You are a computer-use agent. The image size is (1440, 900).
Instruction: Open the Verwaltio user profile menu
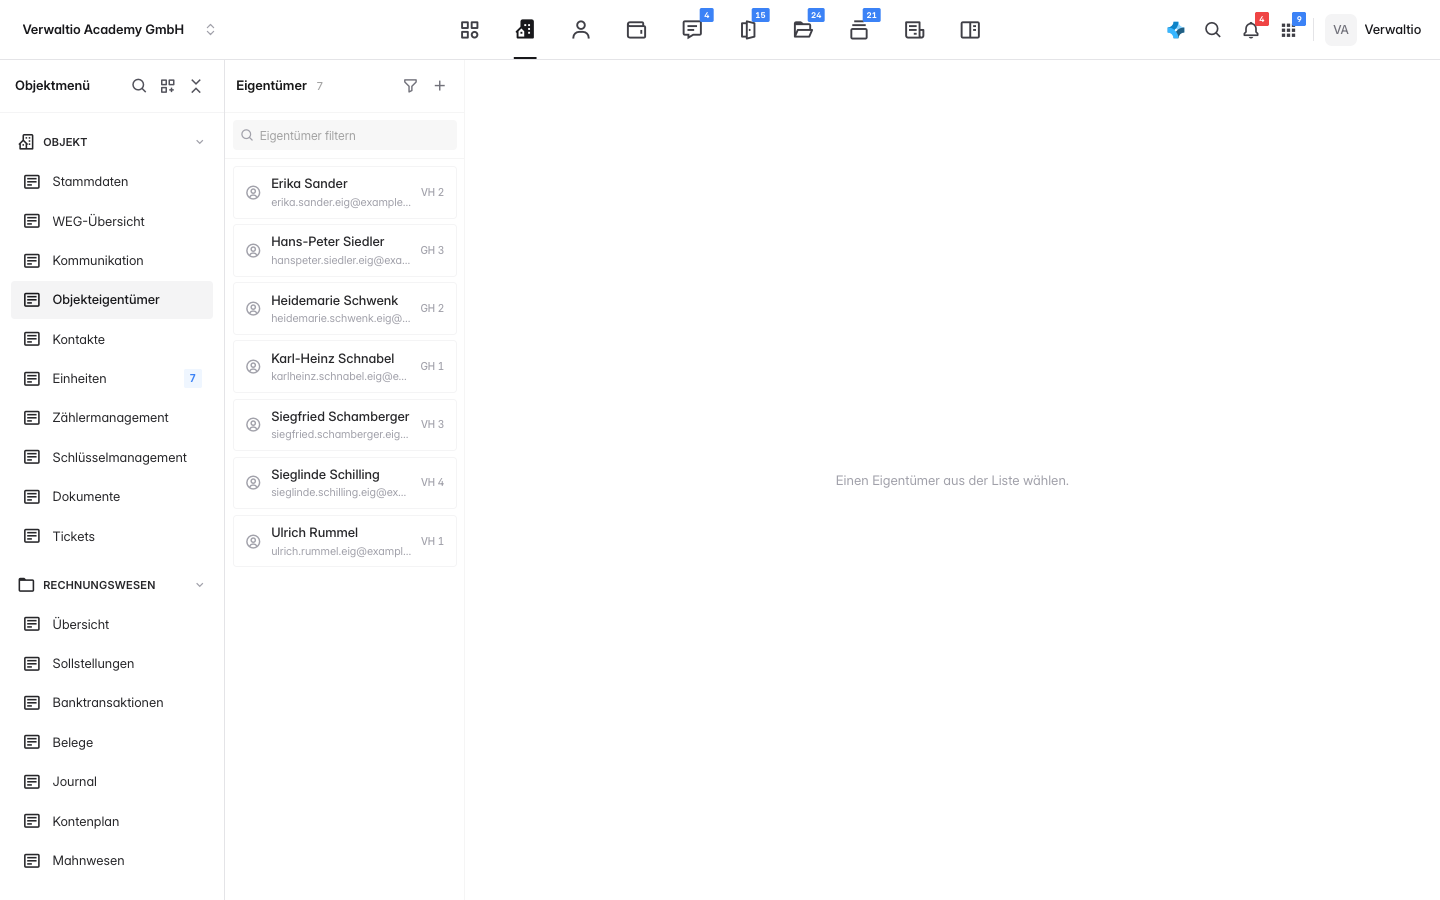coord(1374,30)
